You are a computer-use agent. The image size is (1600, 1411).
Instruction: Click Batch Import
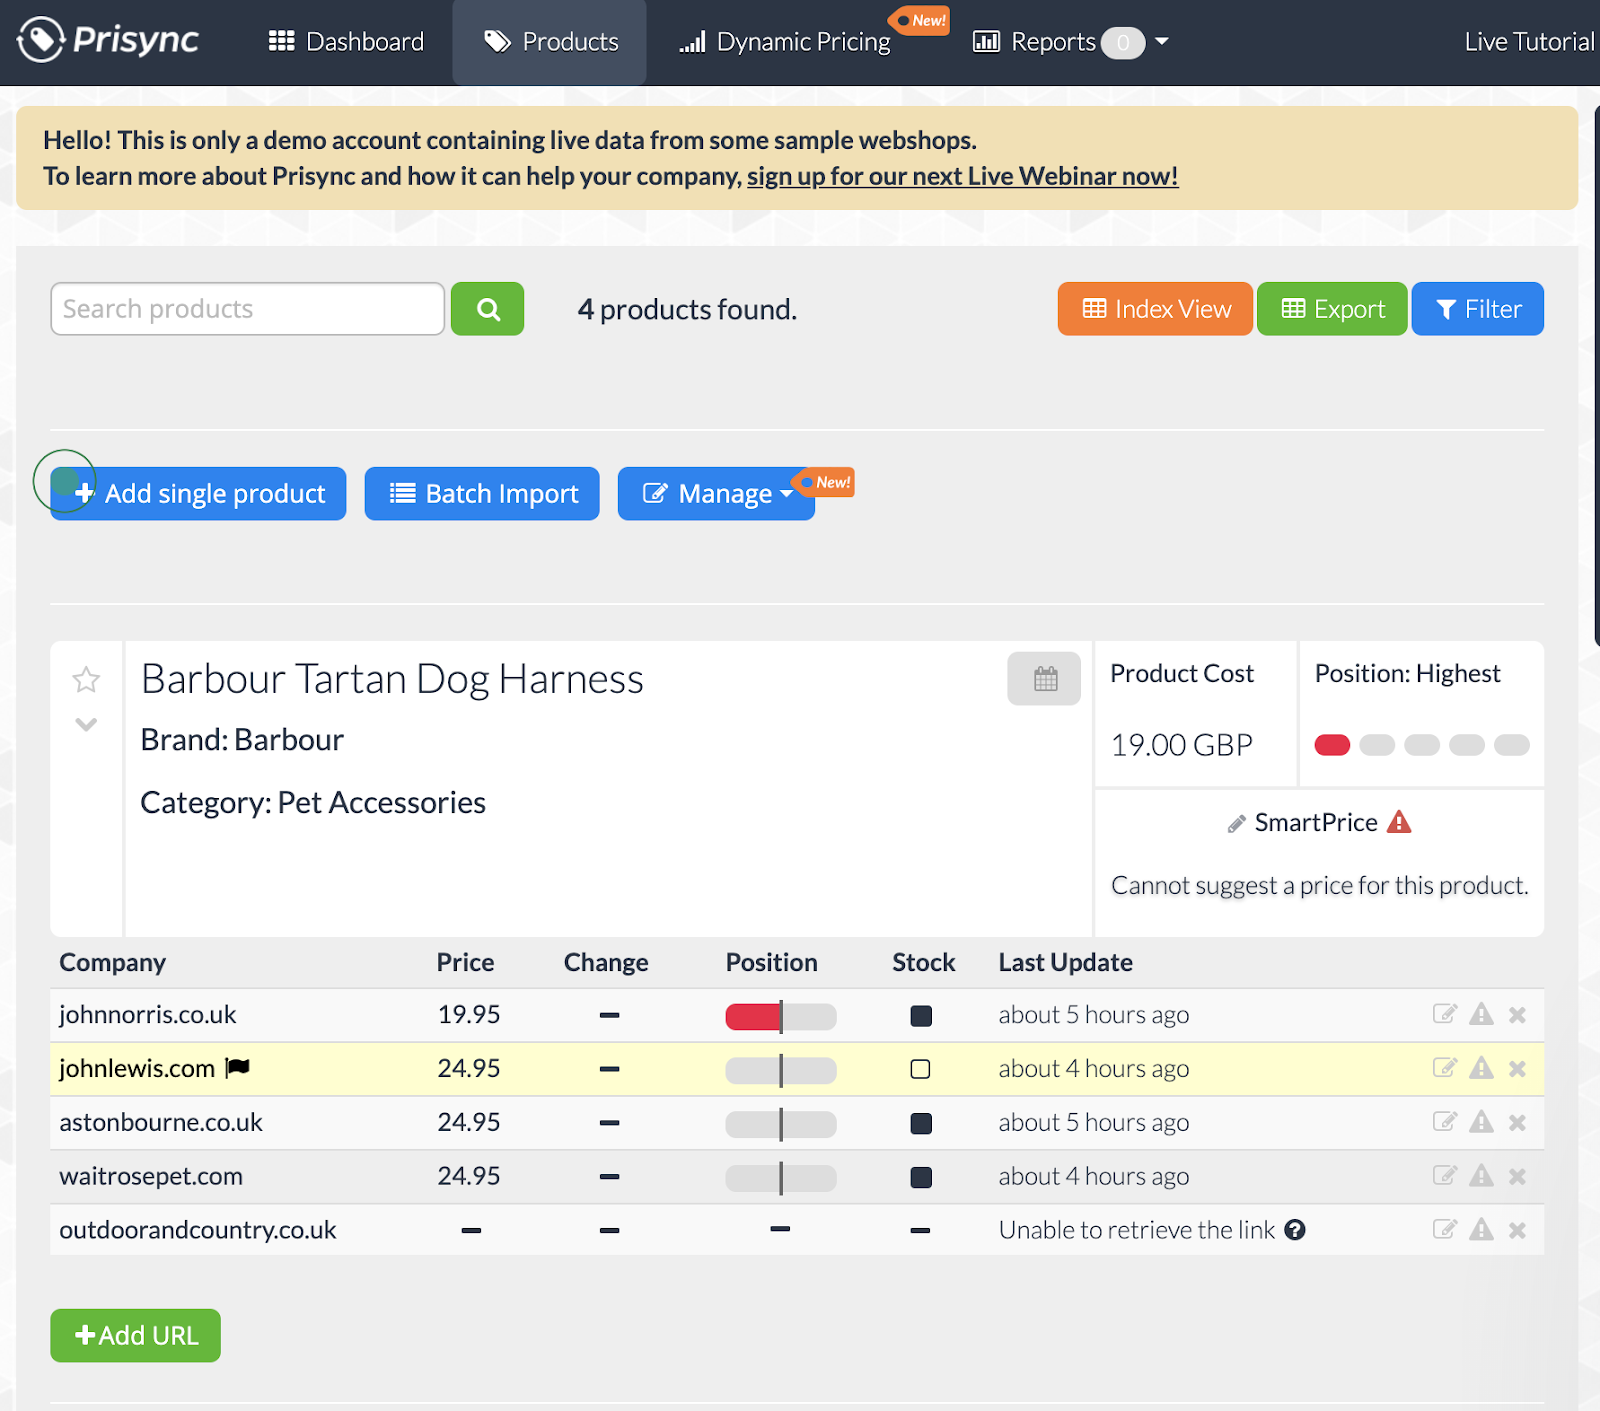tap(482, 494)
